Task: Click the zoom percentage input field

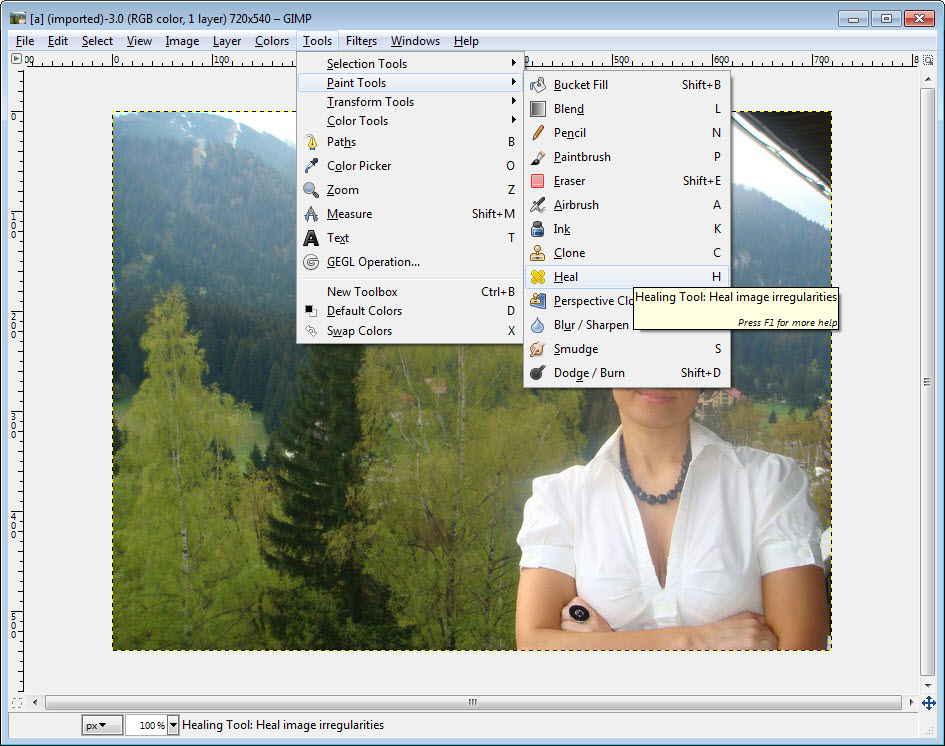Action: click(146, 725)
